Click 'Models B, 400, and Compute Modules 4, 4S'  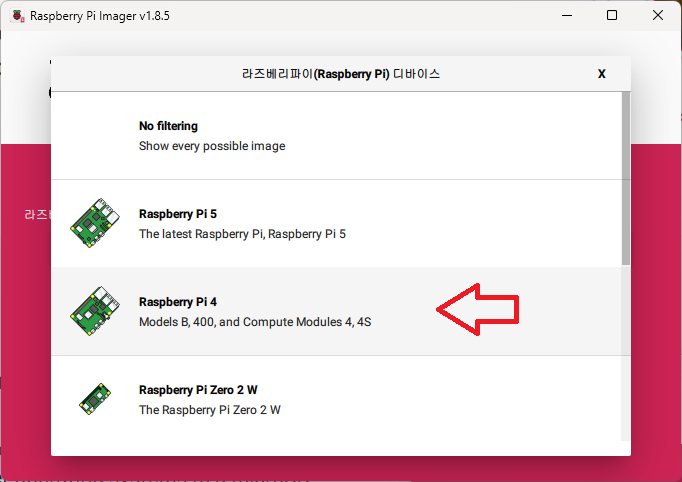pyautogui.click(x=255, y=322)
